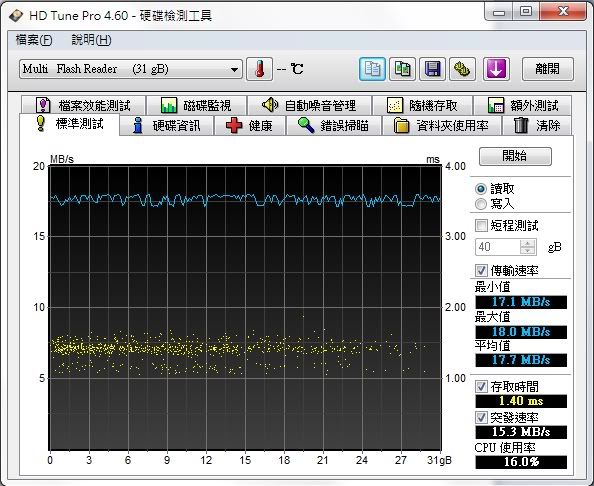Click the copy screenshot toolbar icon
594x486 pixels.
pyautogui.click(x=402, y=69)
